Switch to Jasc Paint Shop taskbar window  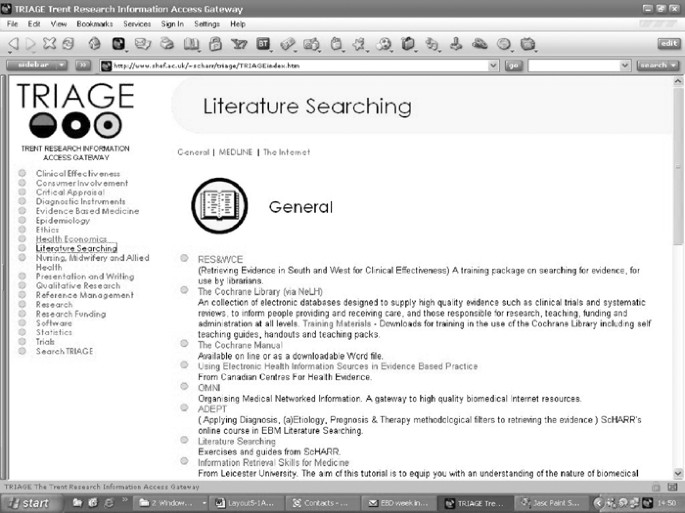pos(552,503)
